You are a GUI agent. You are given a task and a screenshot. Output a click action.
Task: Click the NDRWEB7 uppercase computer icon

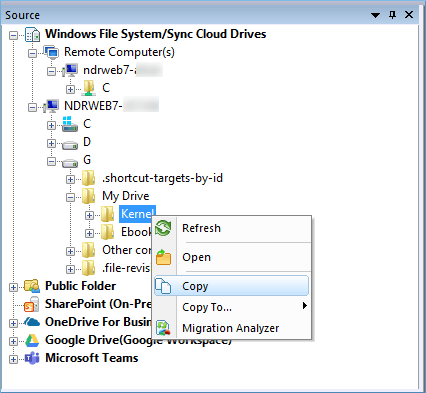[x=51, y=106]
